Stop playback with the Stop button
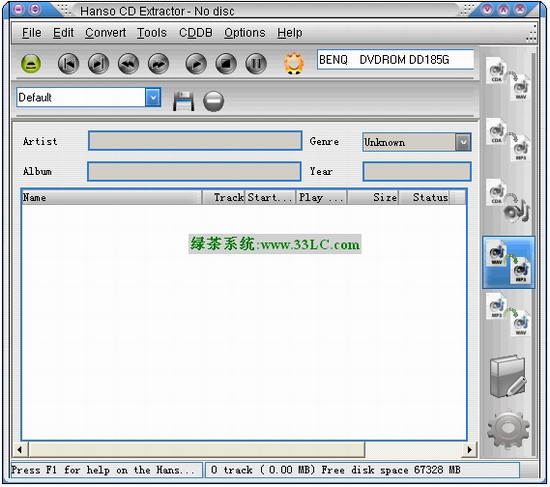Viewport: 550px width, 487px height. (226, 64)
